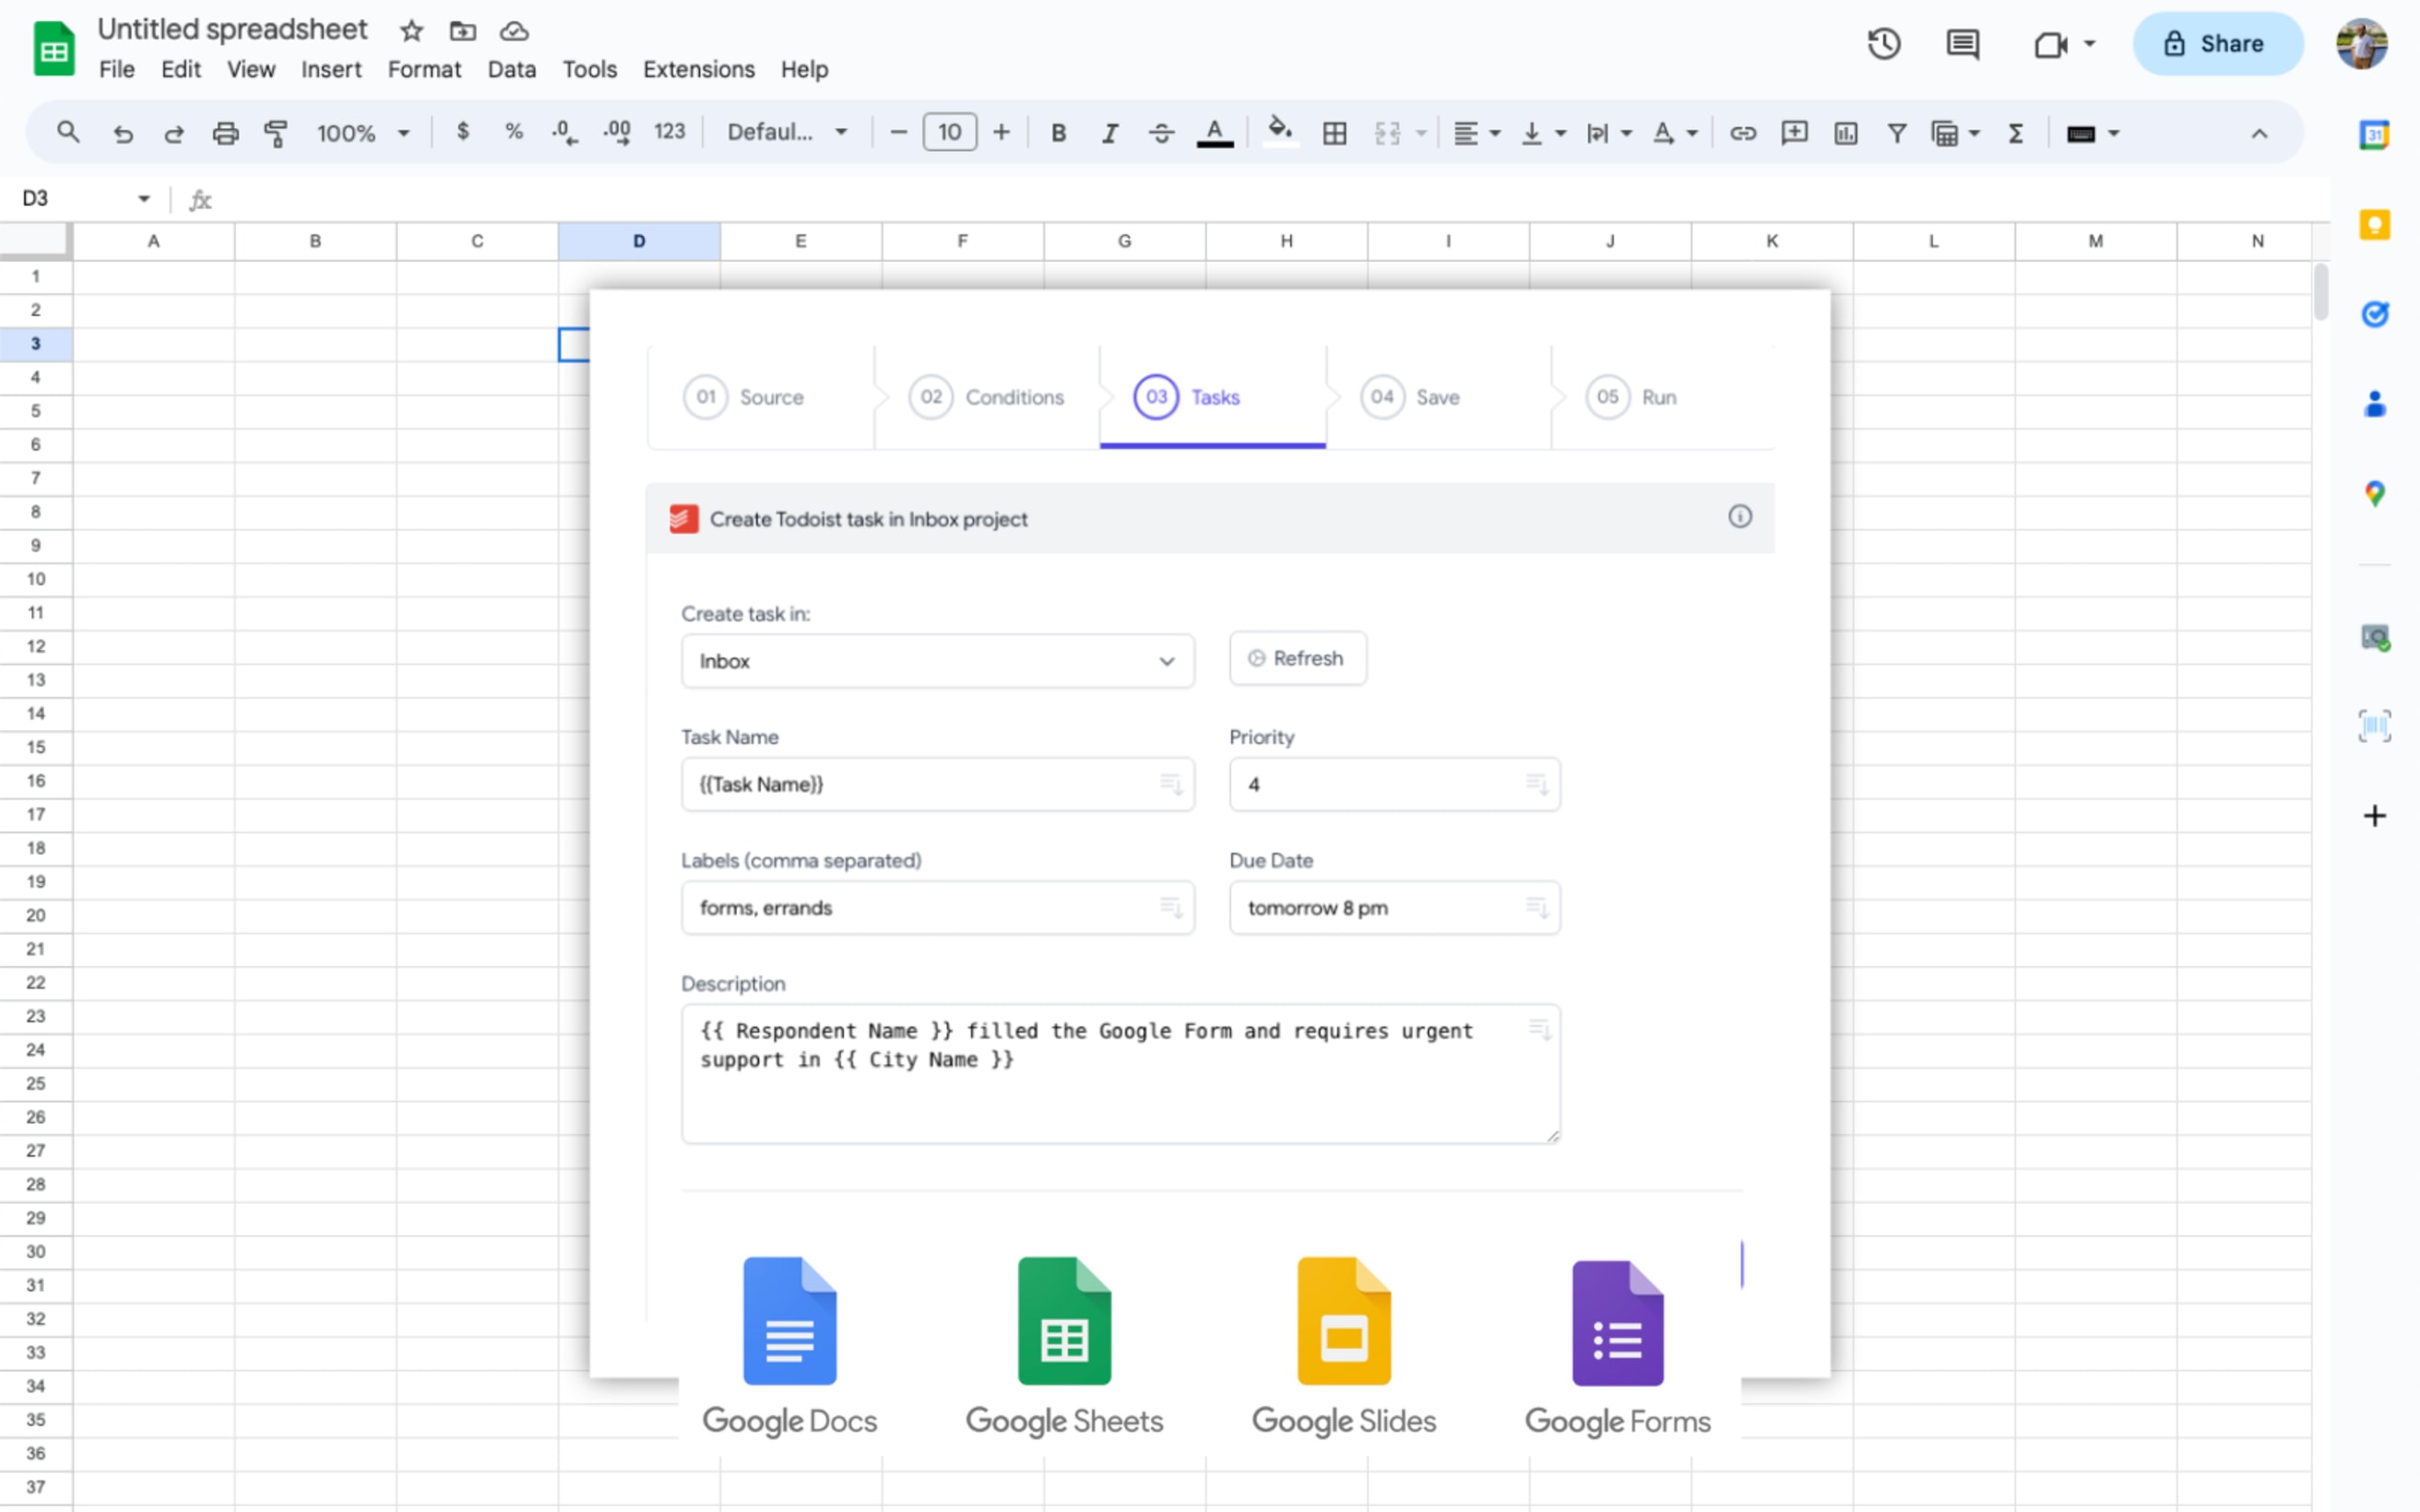This screenshot has width=2420, height=1512.
Task: Click the text color swatch in toolbar
Action: point(1218,133)
